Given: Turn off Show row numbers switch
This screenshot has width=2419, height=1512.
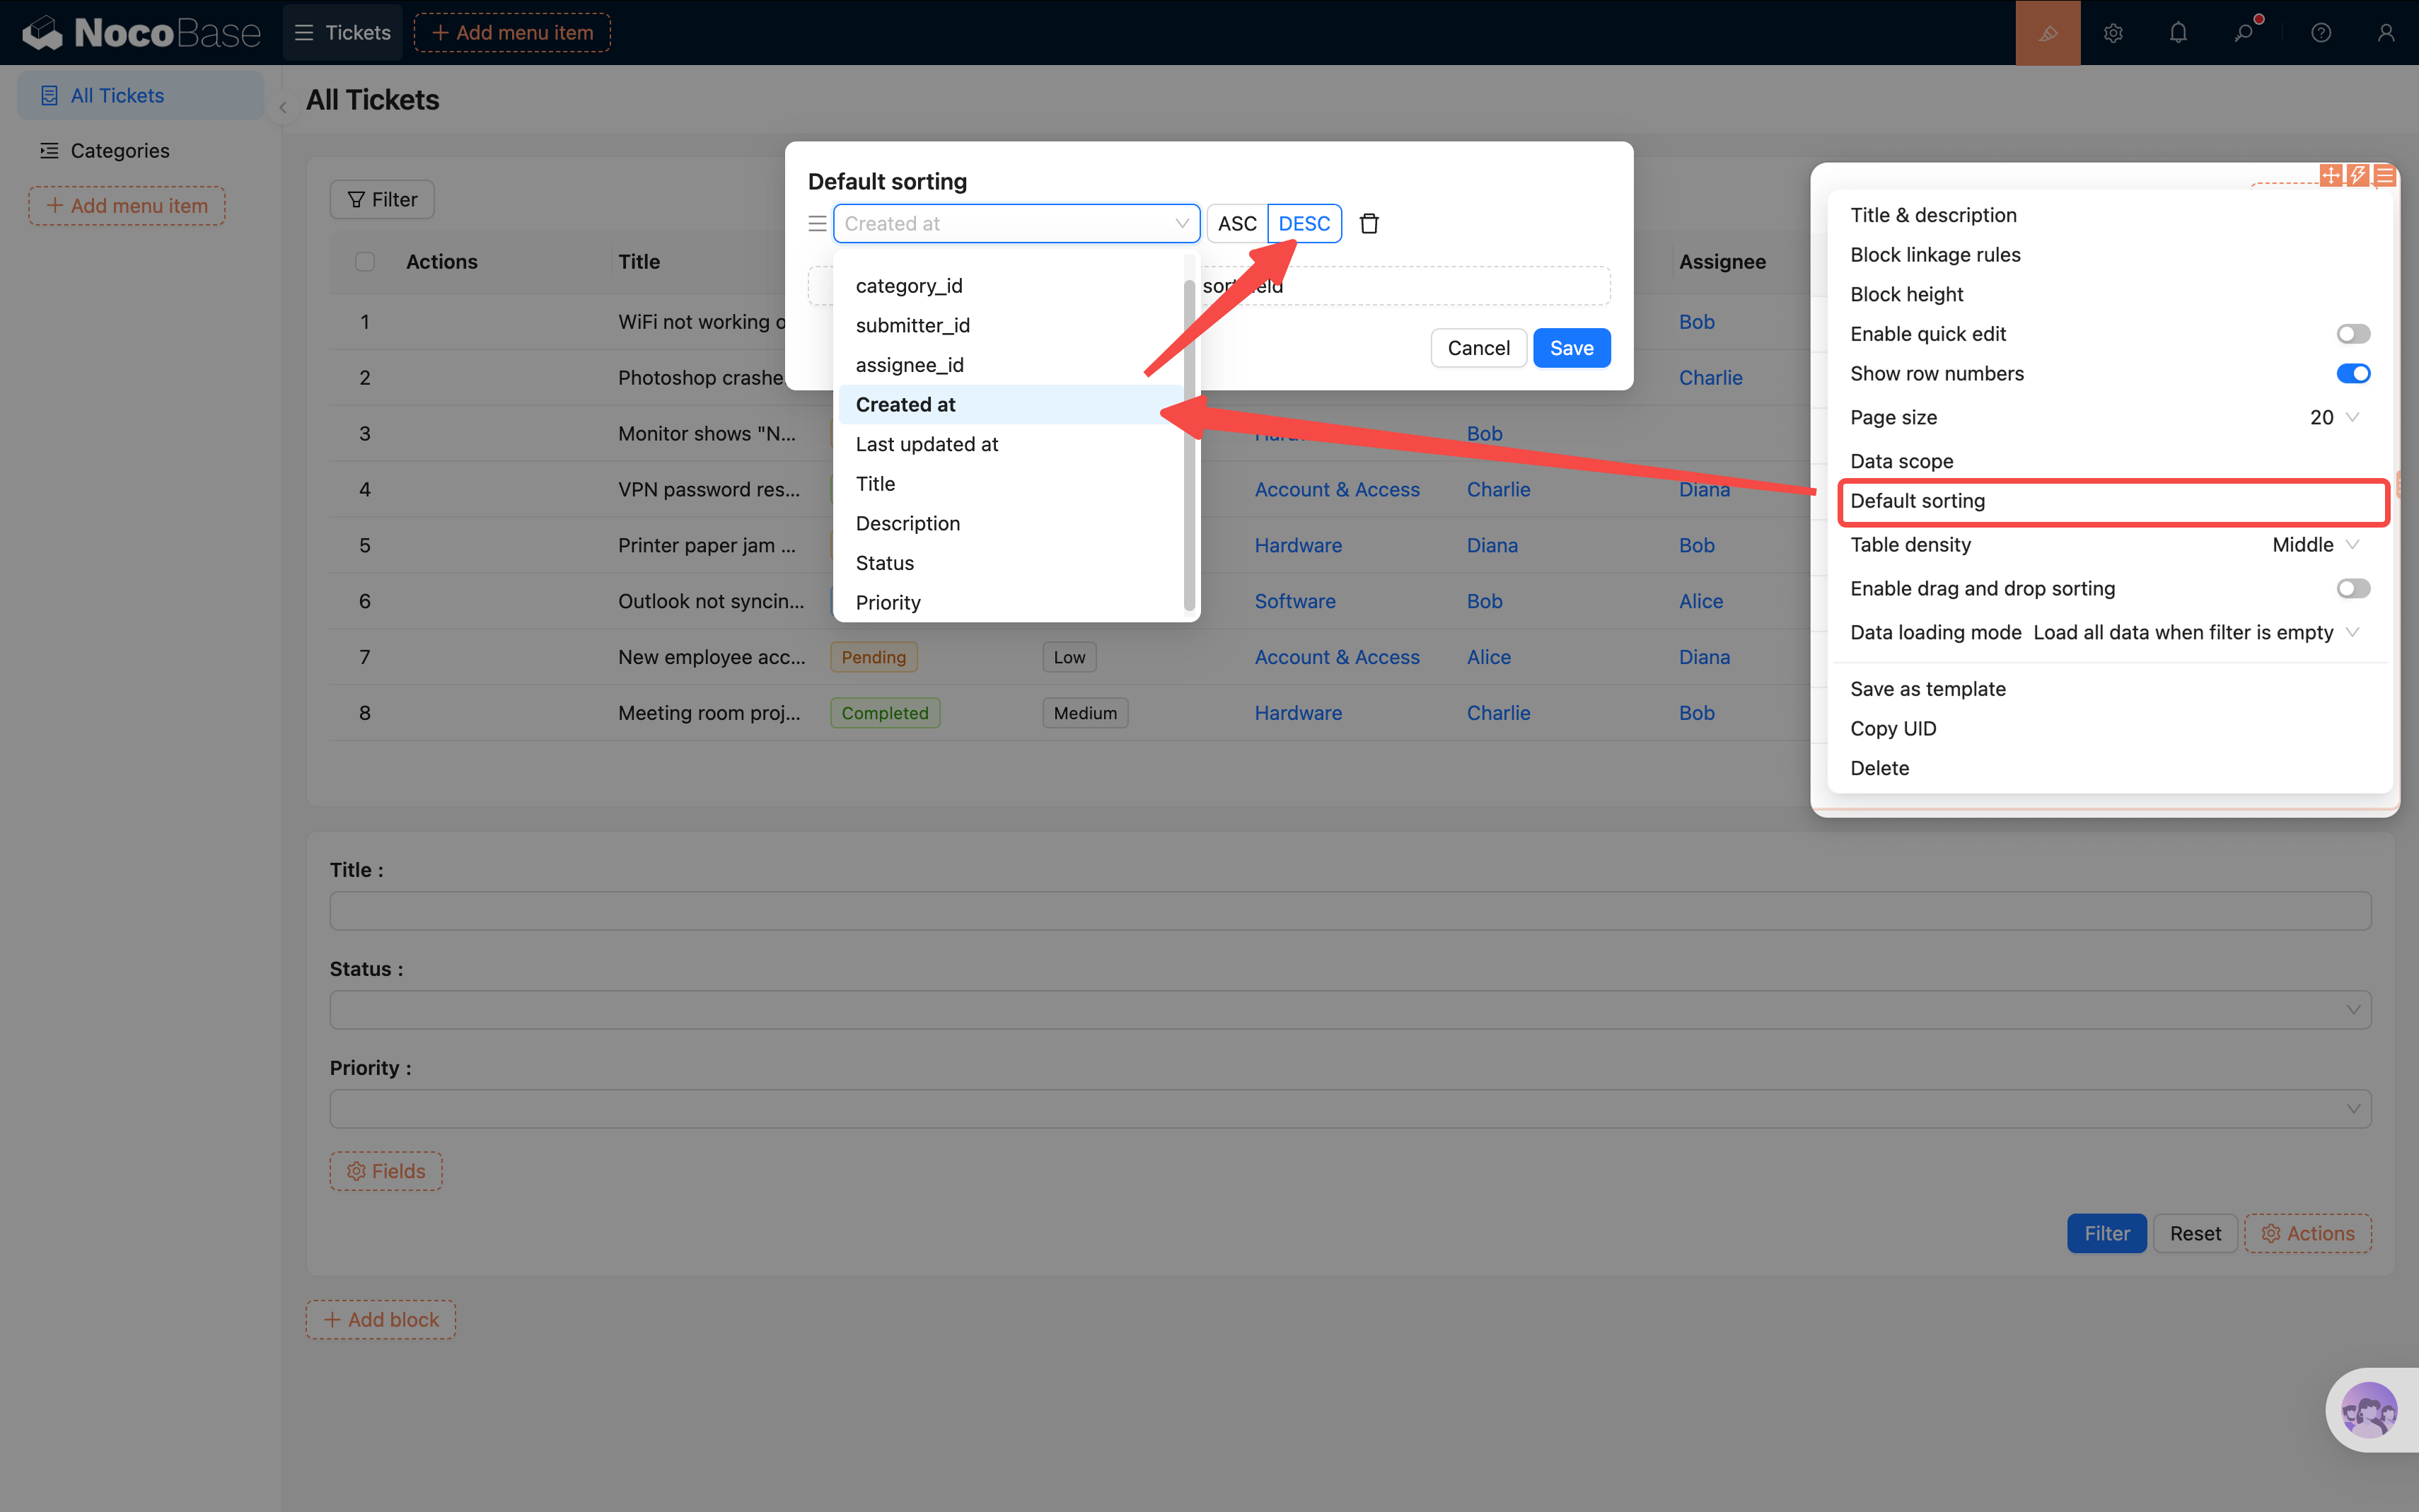Looking at the screenshot, I should point(2352,374).
